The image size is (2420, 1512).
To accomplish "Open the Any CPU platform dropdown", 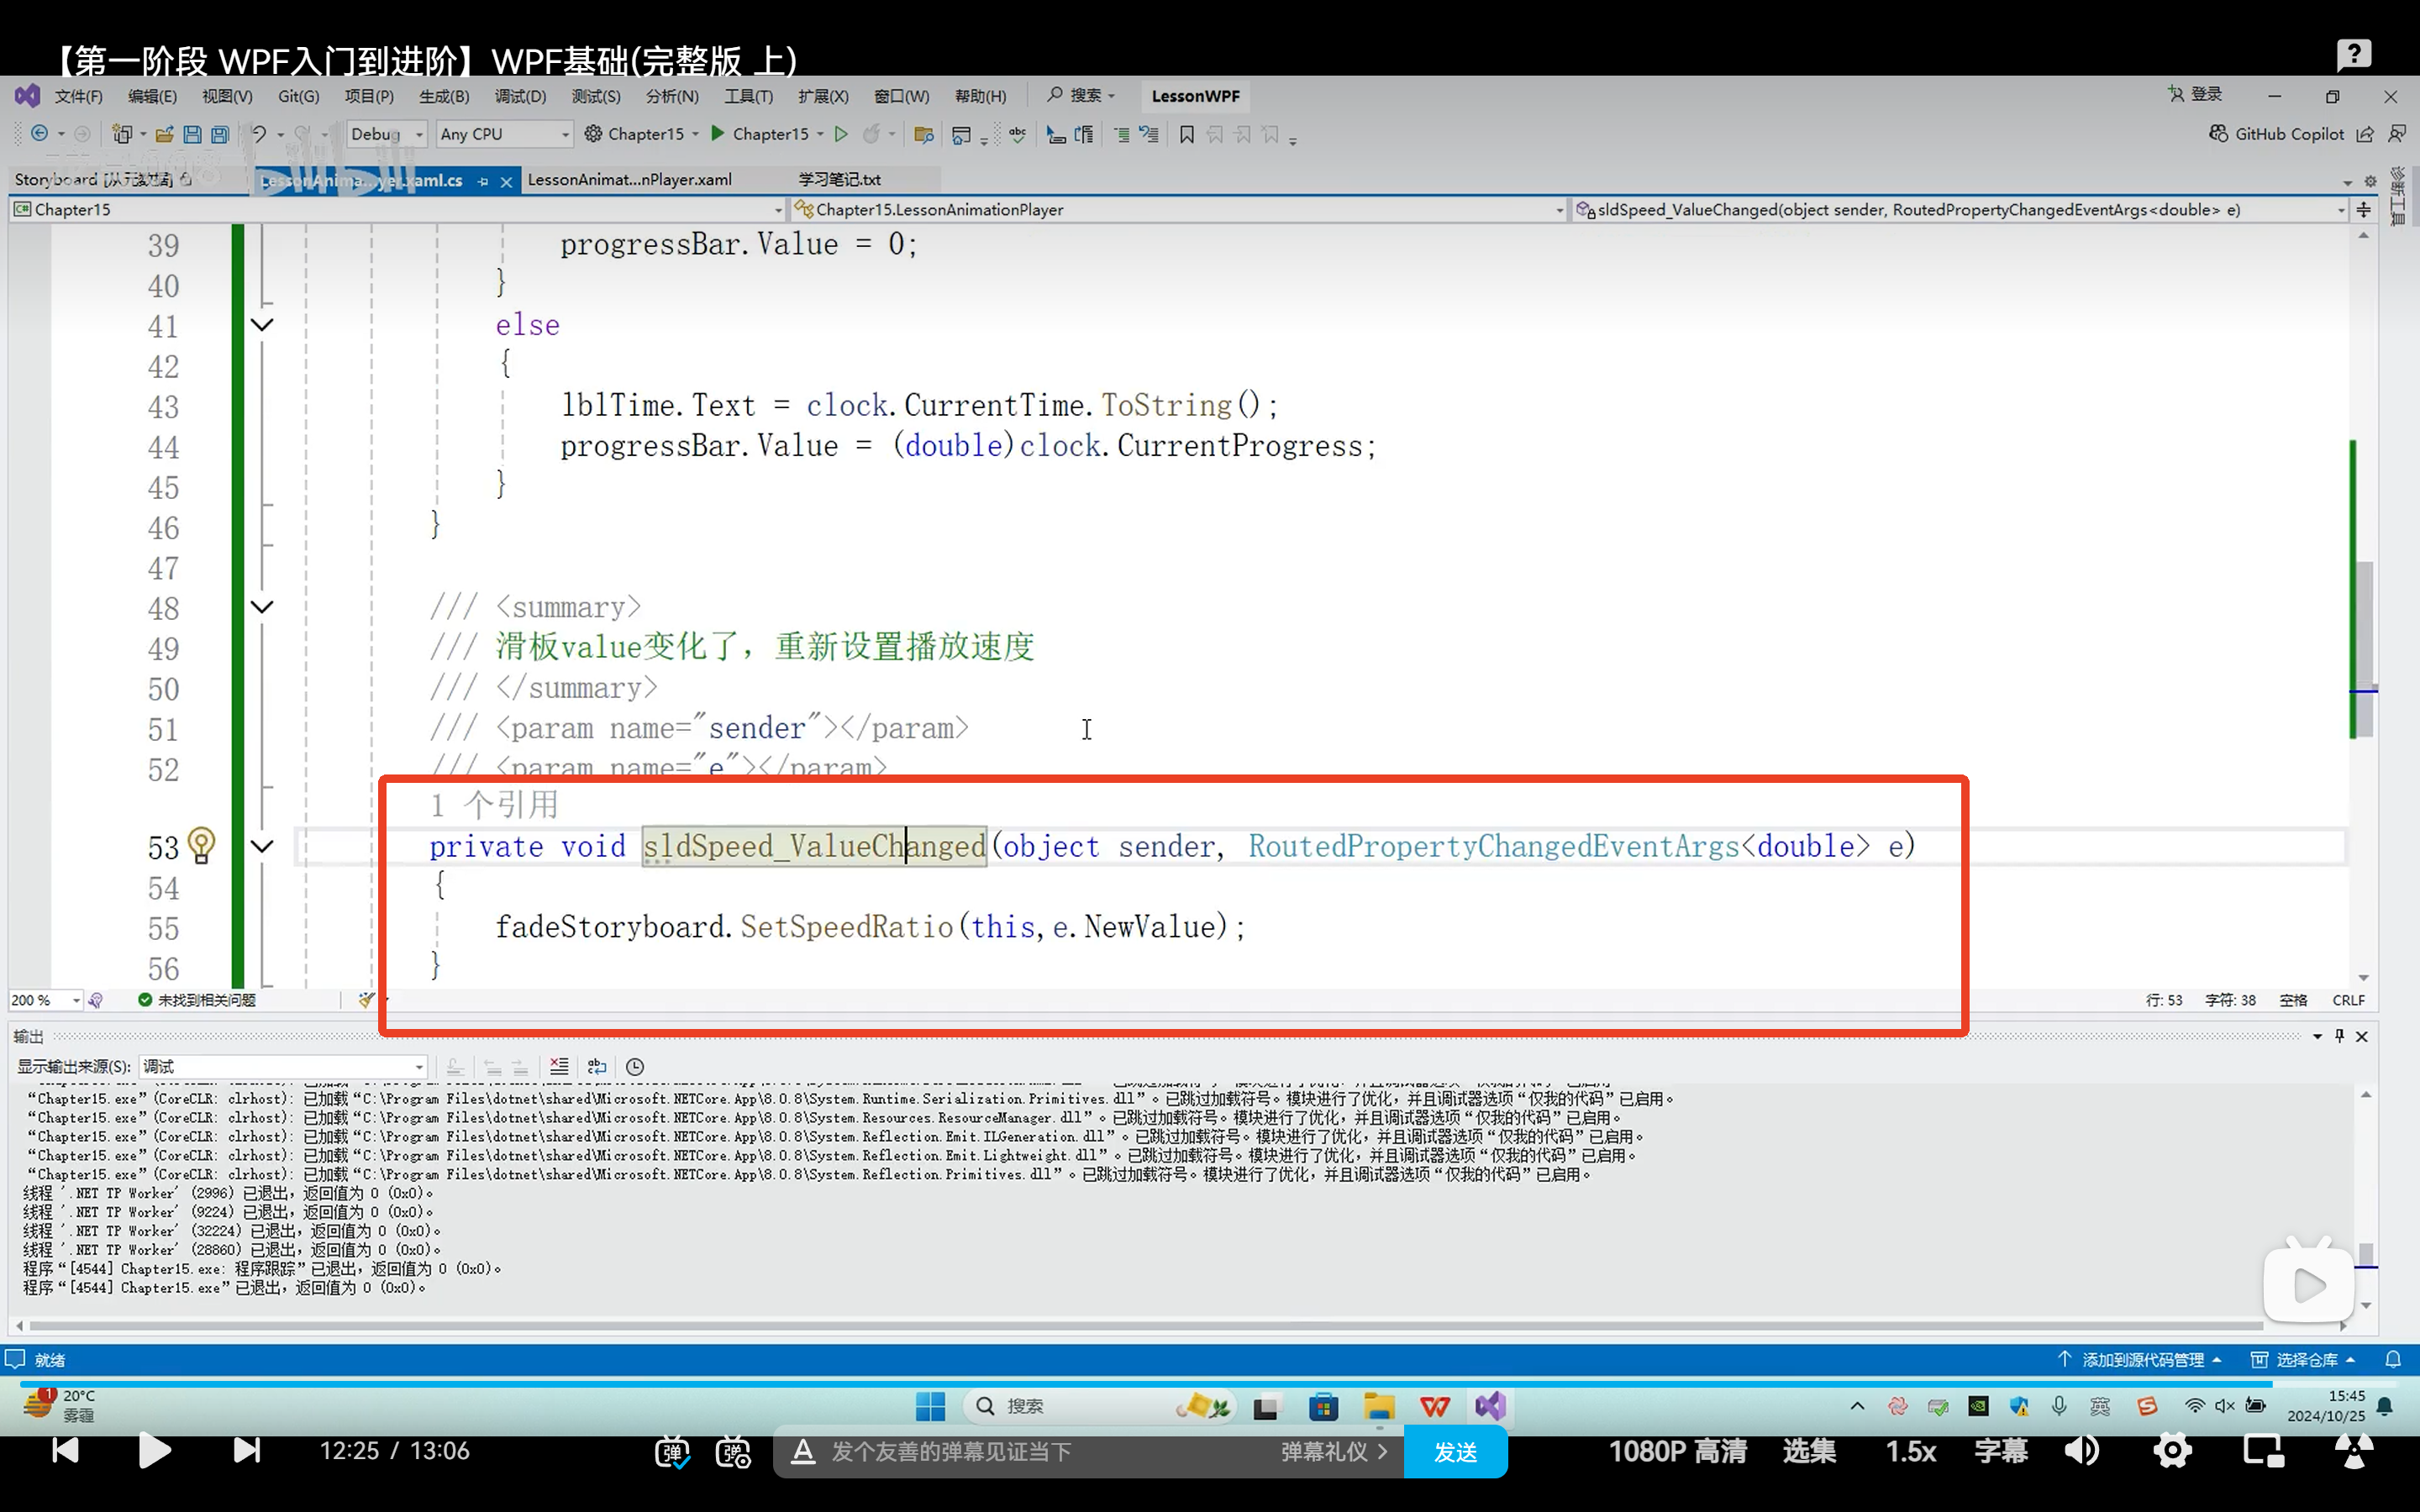I will (504, 134).
